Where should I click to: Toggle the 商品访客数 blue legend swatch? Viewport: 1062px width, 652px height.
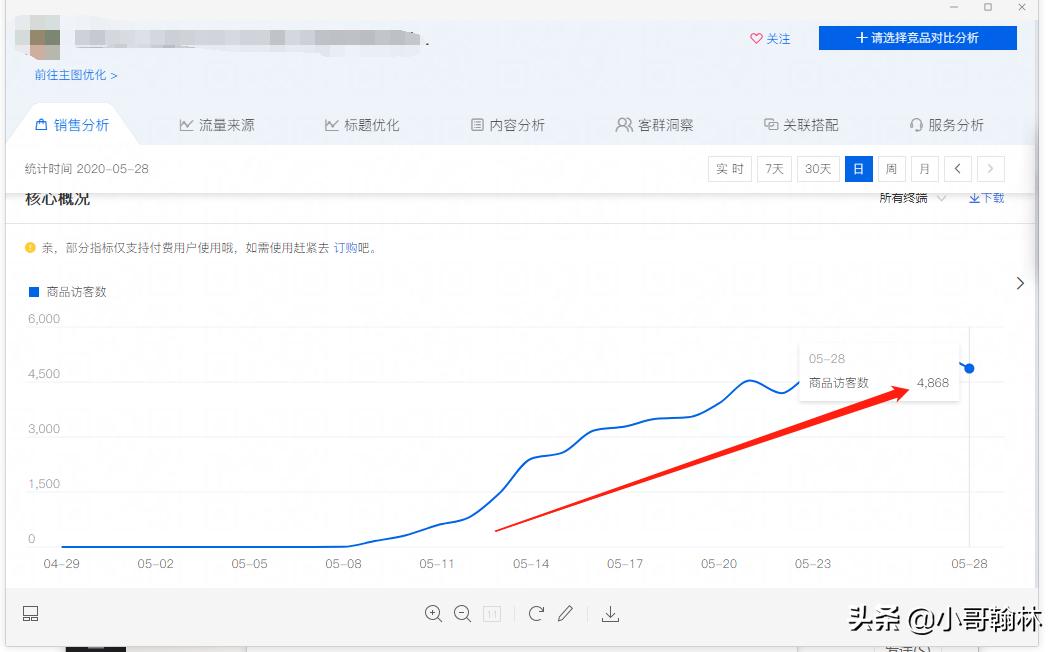point(32,291)
